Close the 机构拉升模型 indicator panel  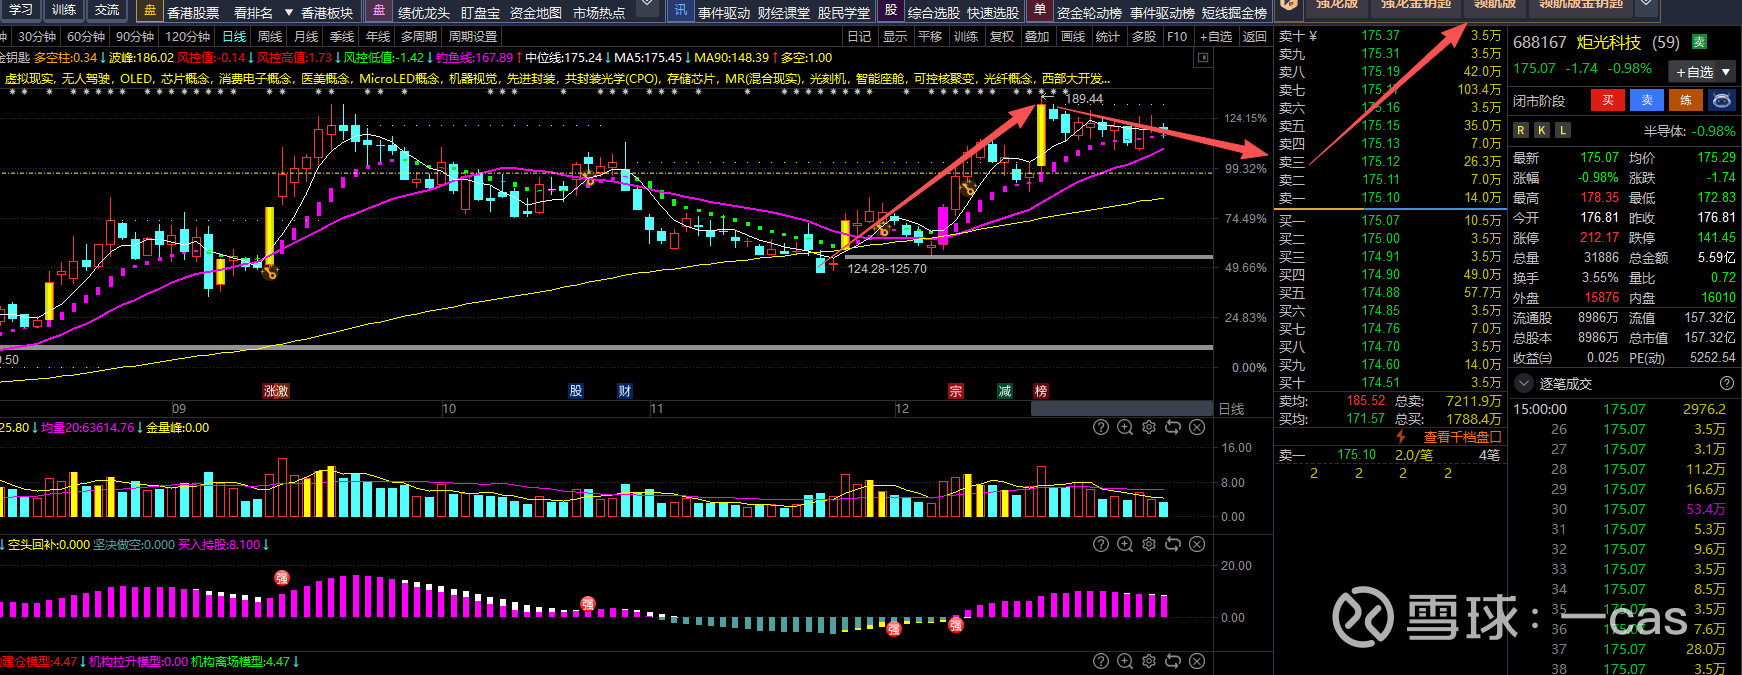[1197, 661]
